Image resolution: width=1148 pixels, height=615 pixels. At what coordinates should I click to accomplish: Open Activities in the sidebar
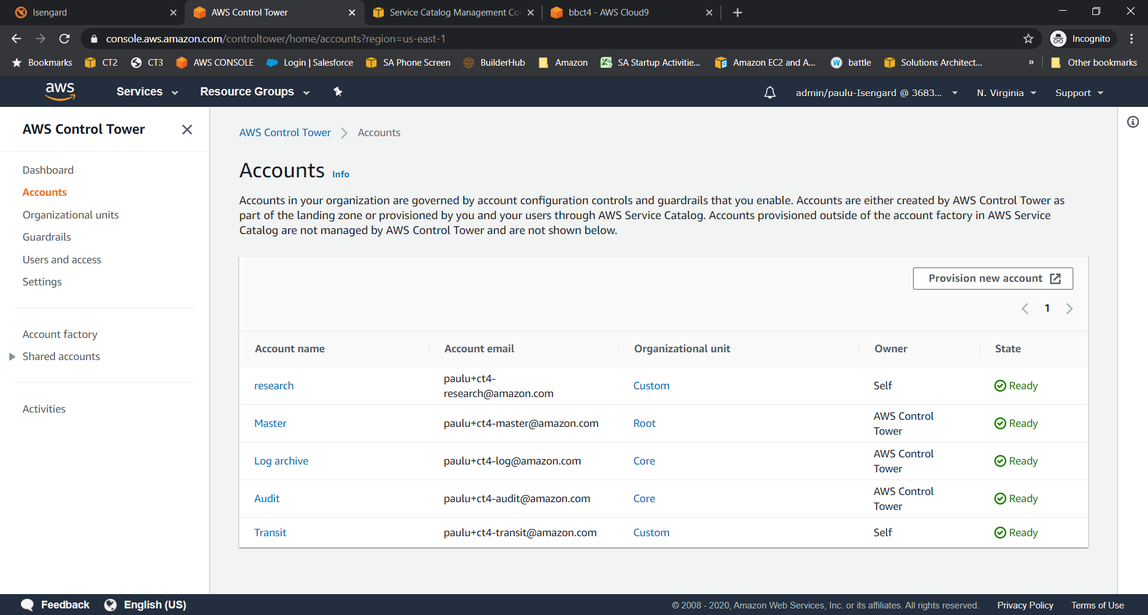44,409
